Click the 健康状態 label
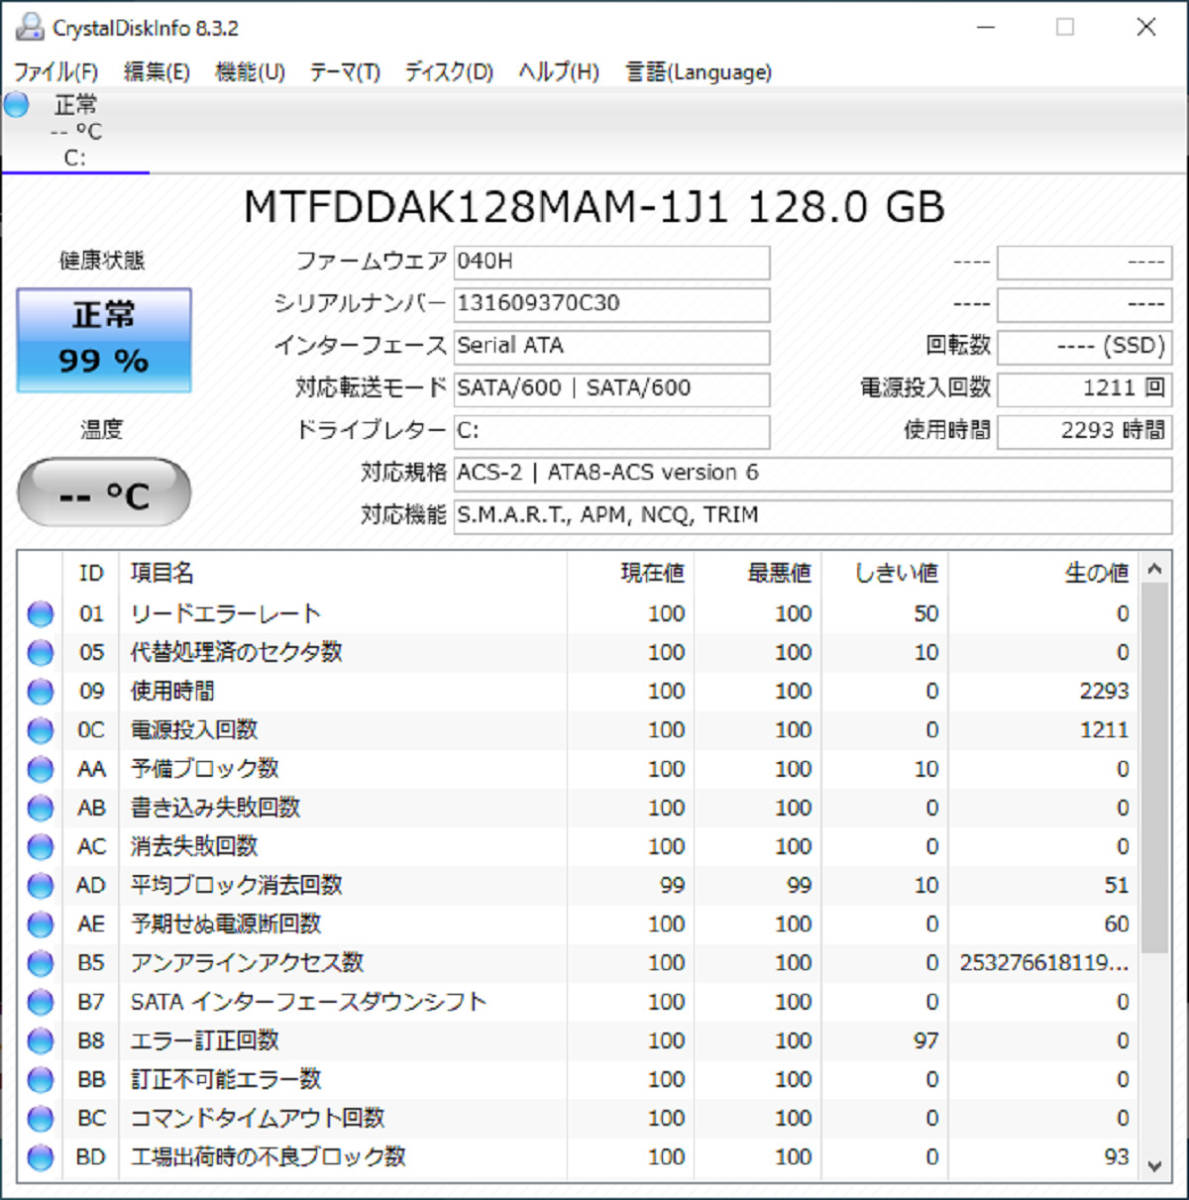This screenshot has width=1189, height=1200. [102, 261]
